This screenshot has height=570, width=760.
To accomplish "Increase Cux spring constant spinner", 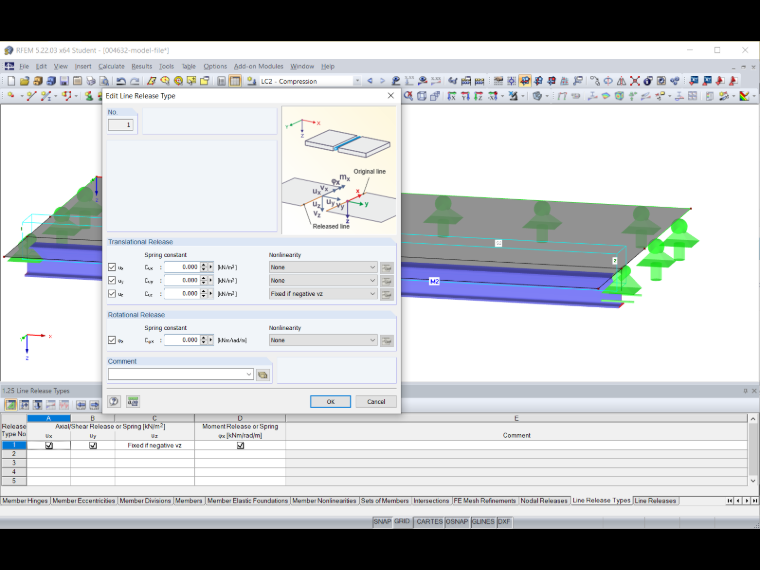I will [x=204, y=265].
